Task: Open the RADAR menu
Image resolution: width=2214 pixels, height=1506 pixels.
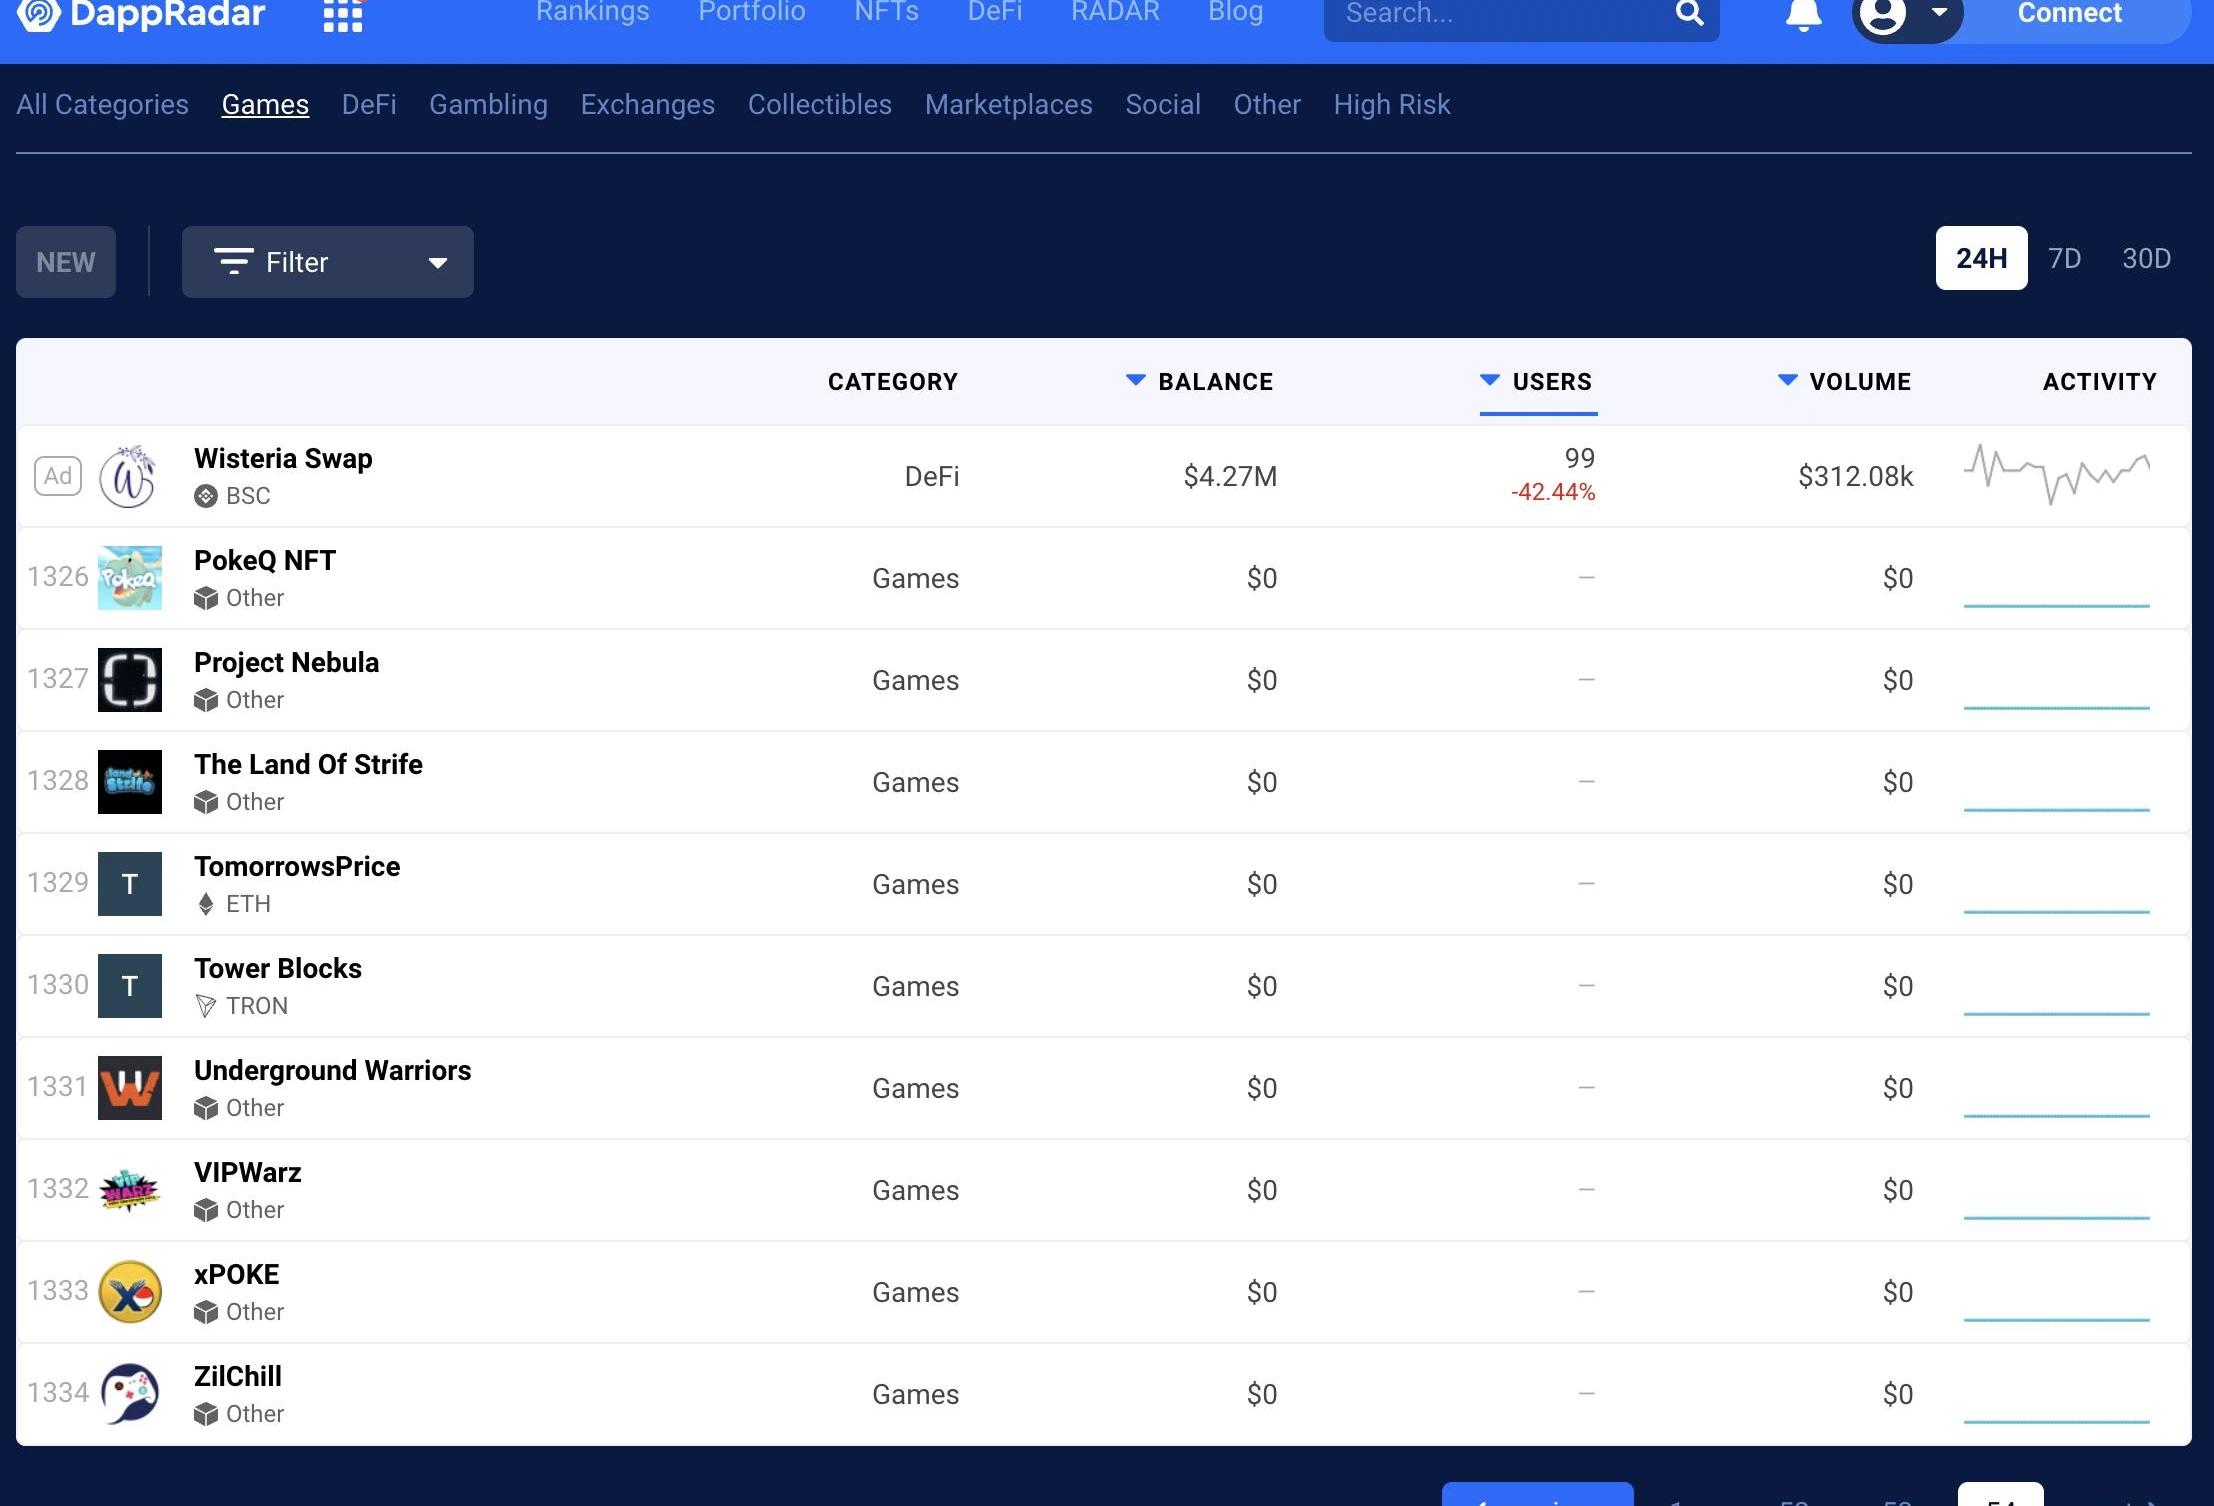Action: 1115,12
